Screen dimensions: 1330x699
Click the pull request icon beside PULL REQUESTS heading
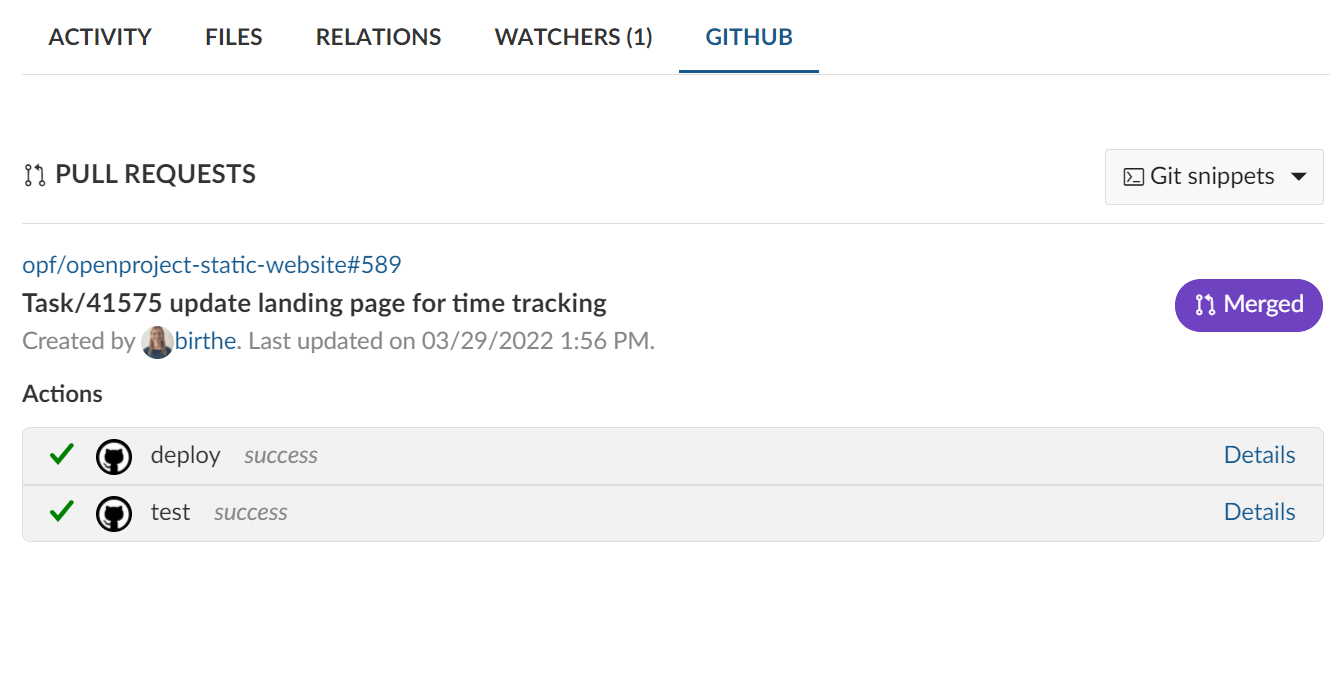pos(33,174)
